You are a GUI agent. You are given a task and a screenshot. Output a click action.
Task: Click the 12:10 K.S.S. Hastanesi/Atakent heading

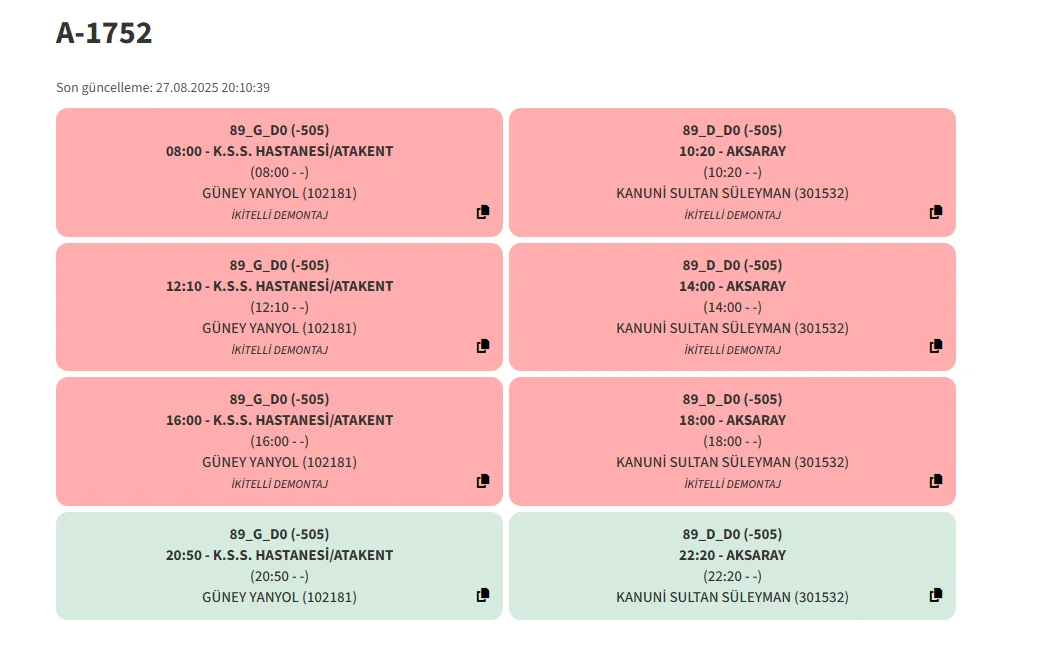click(279, 286)
